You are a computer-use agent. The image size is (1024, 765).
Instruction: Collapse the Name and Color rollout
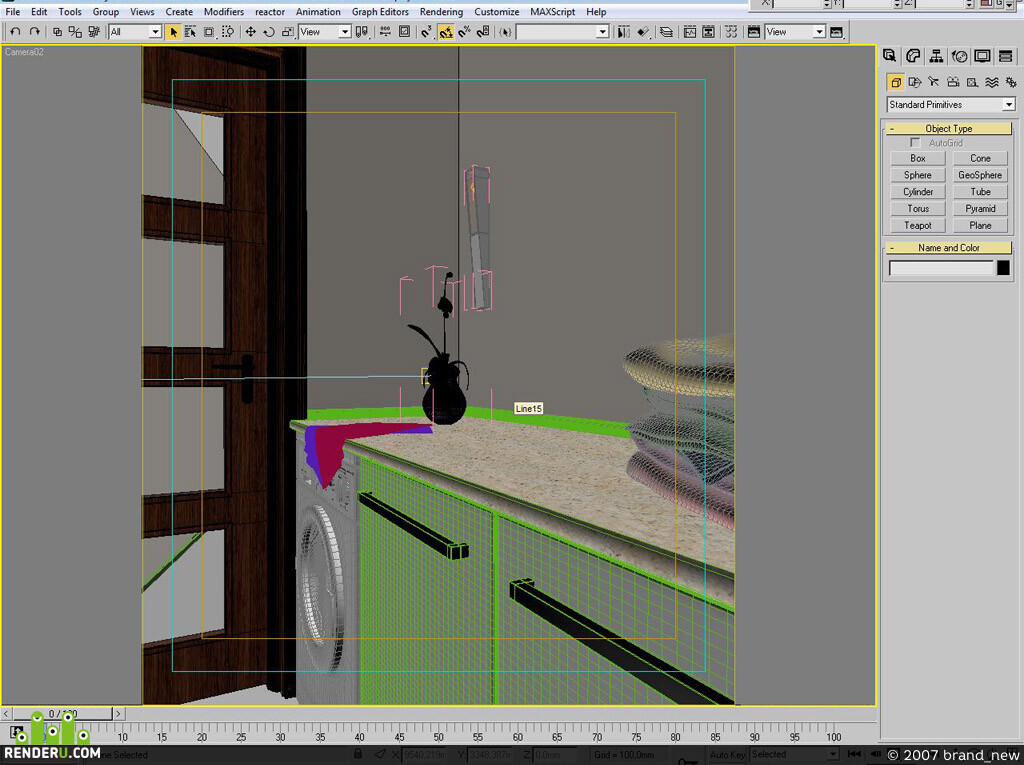coord(948,248)
